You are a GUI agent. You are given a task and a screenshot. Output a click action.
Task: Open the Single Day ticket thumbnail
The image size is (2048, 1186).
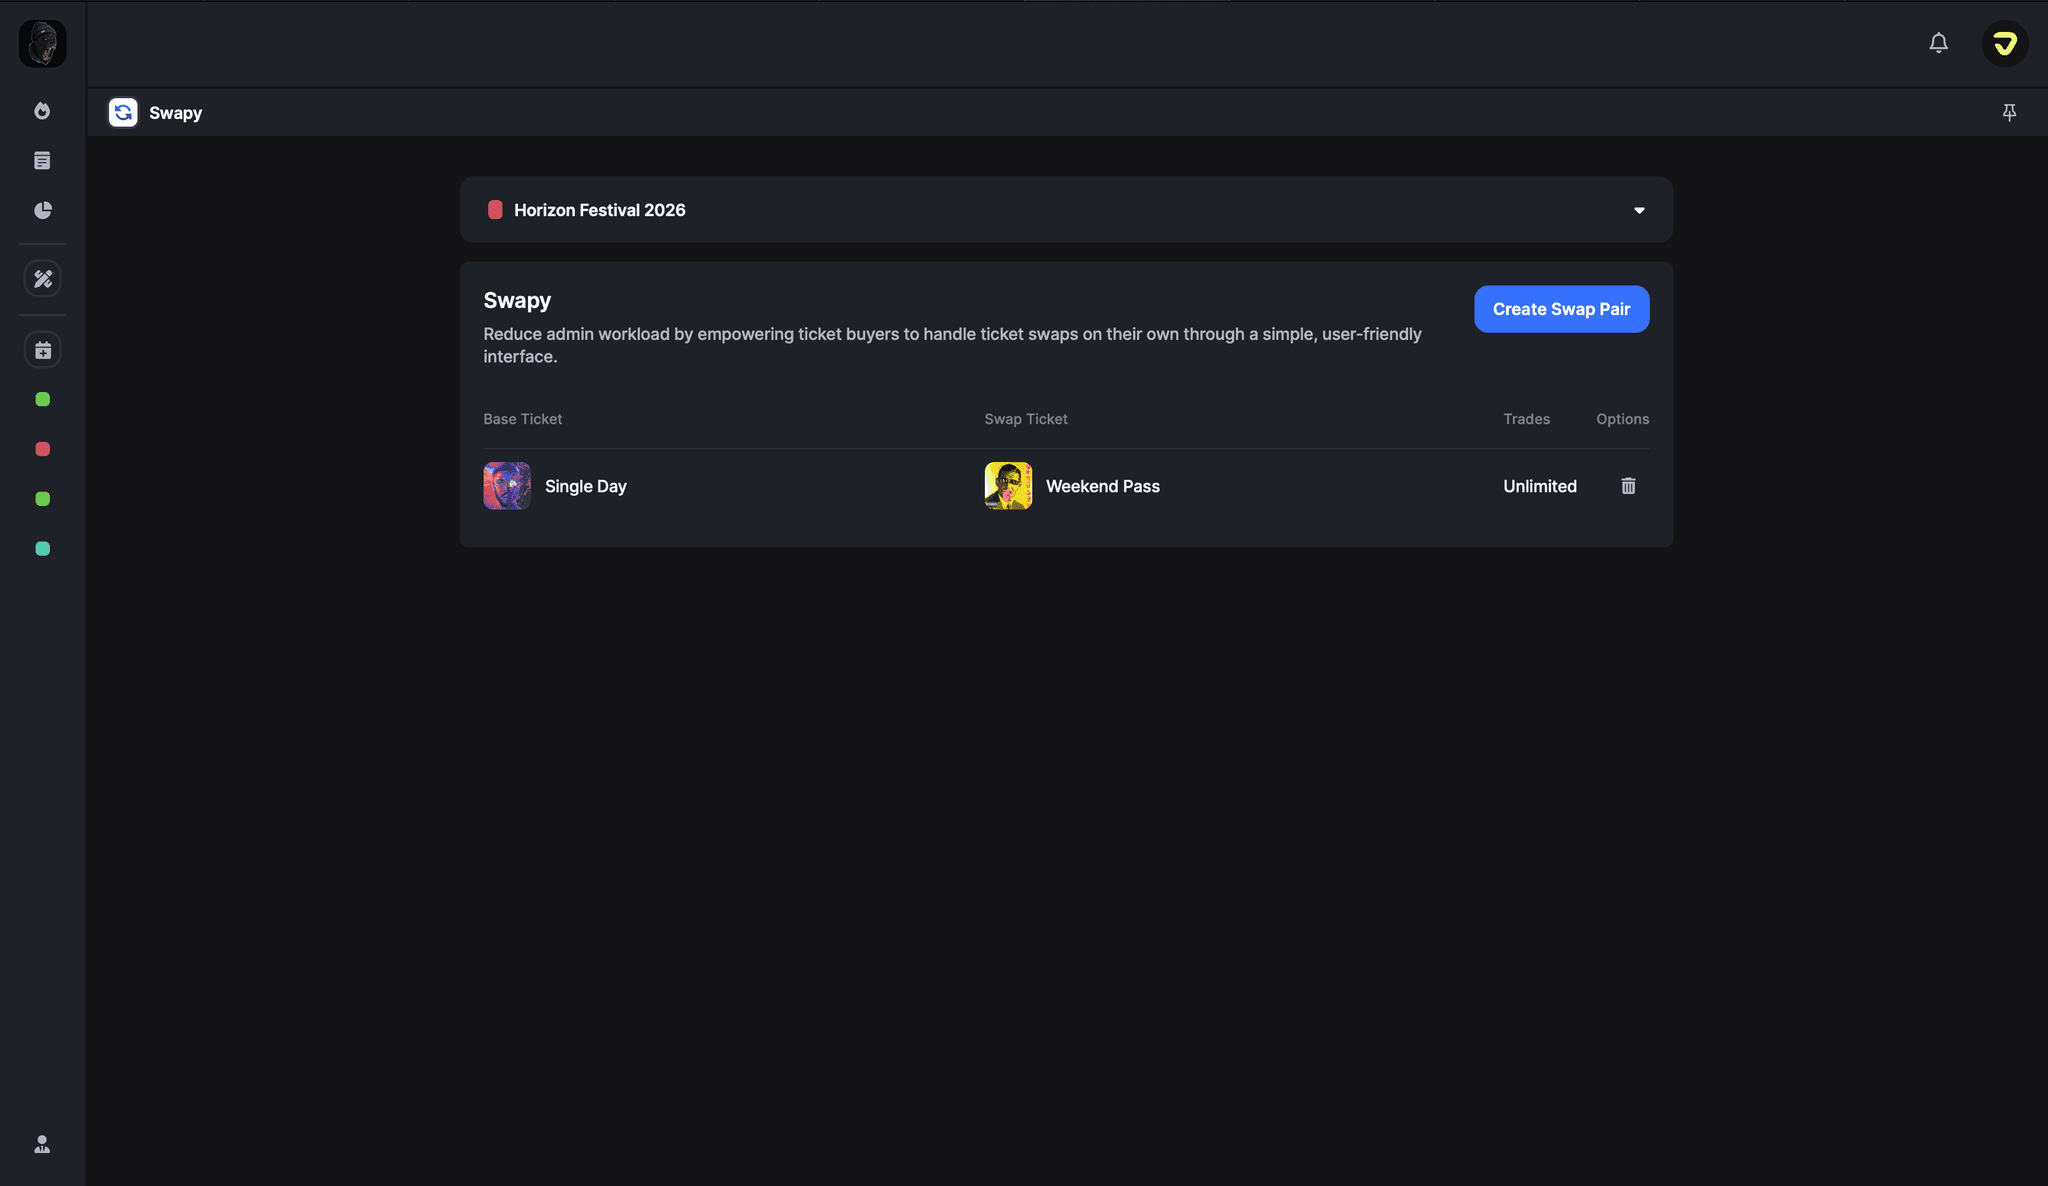(506, 485)
